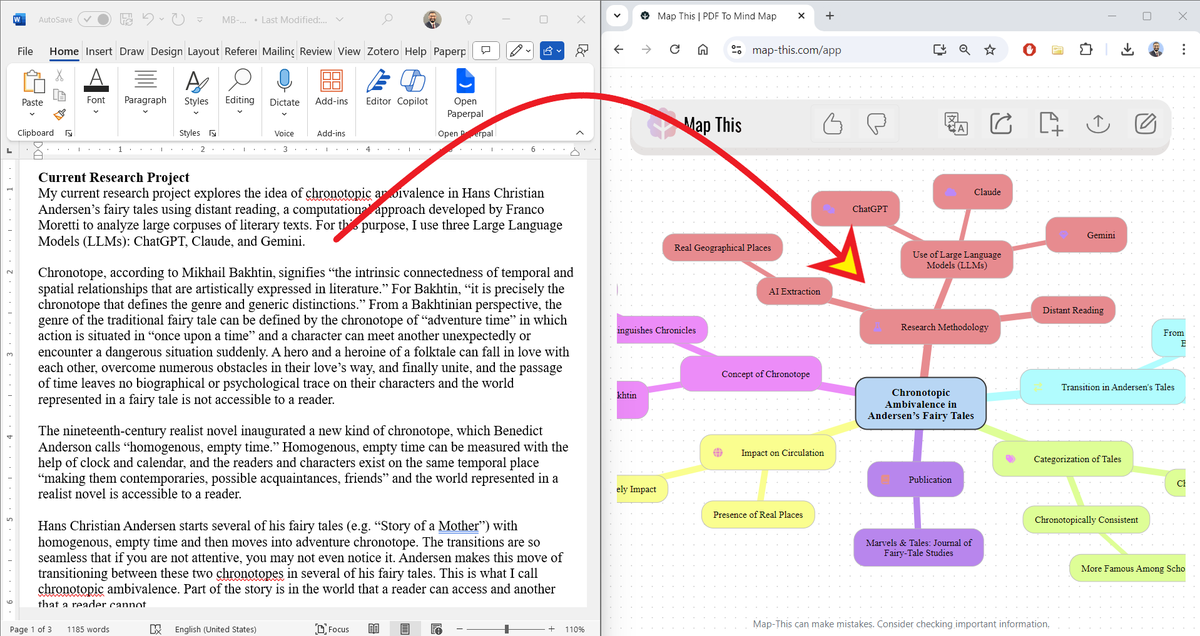Click the Open Paperpal button
The image size is (1200, 636).
coord(465,93)
